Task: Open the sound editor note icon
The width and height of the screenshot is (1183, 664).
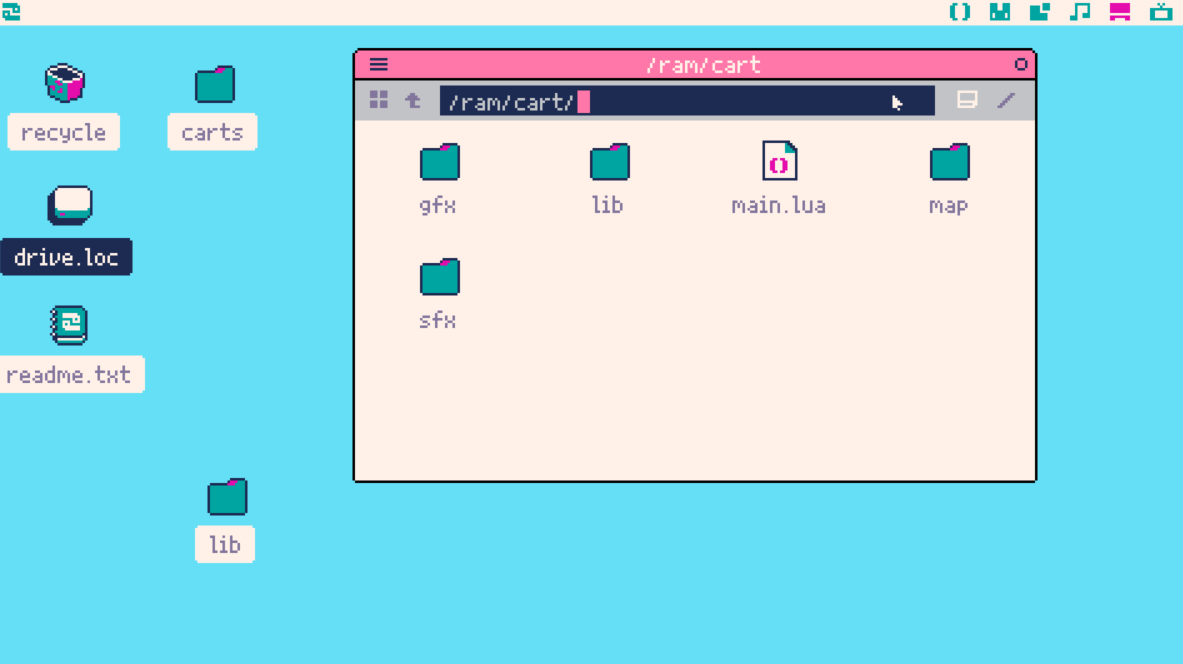Action: [1080, 12]
